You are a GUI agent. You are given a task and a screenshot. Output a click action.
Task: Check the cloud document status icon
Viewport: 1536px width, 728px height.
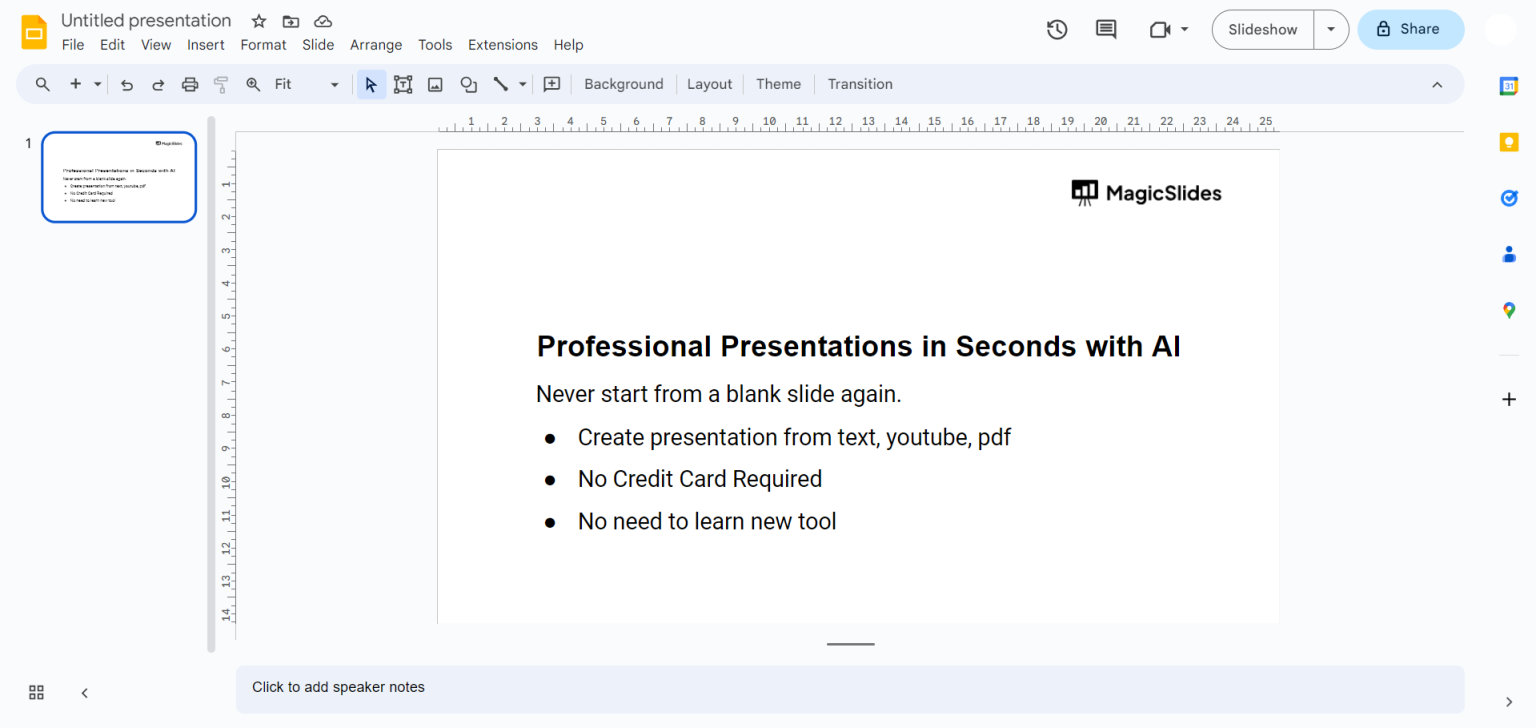[323, 21]
